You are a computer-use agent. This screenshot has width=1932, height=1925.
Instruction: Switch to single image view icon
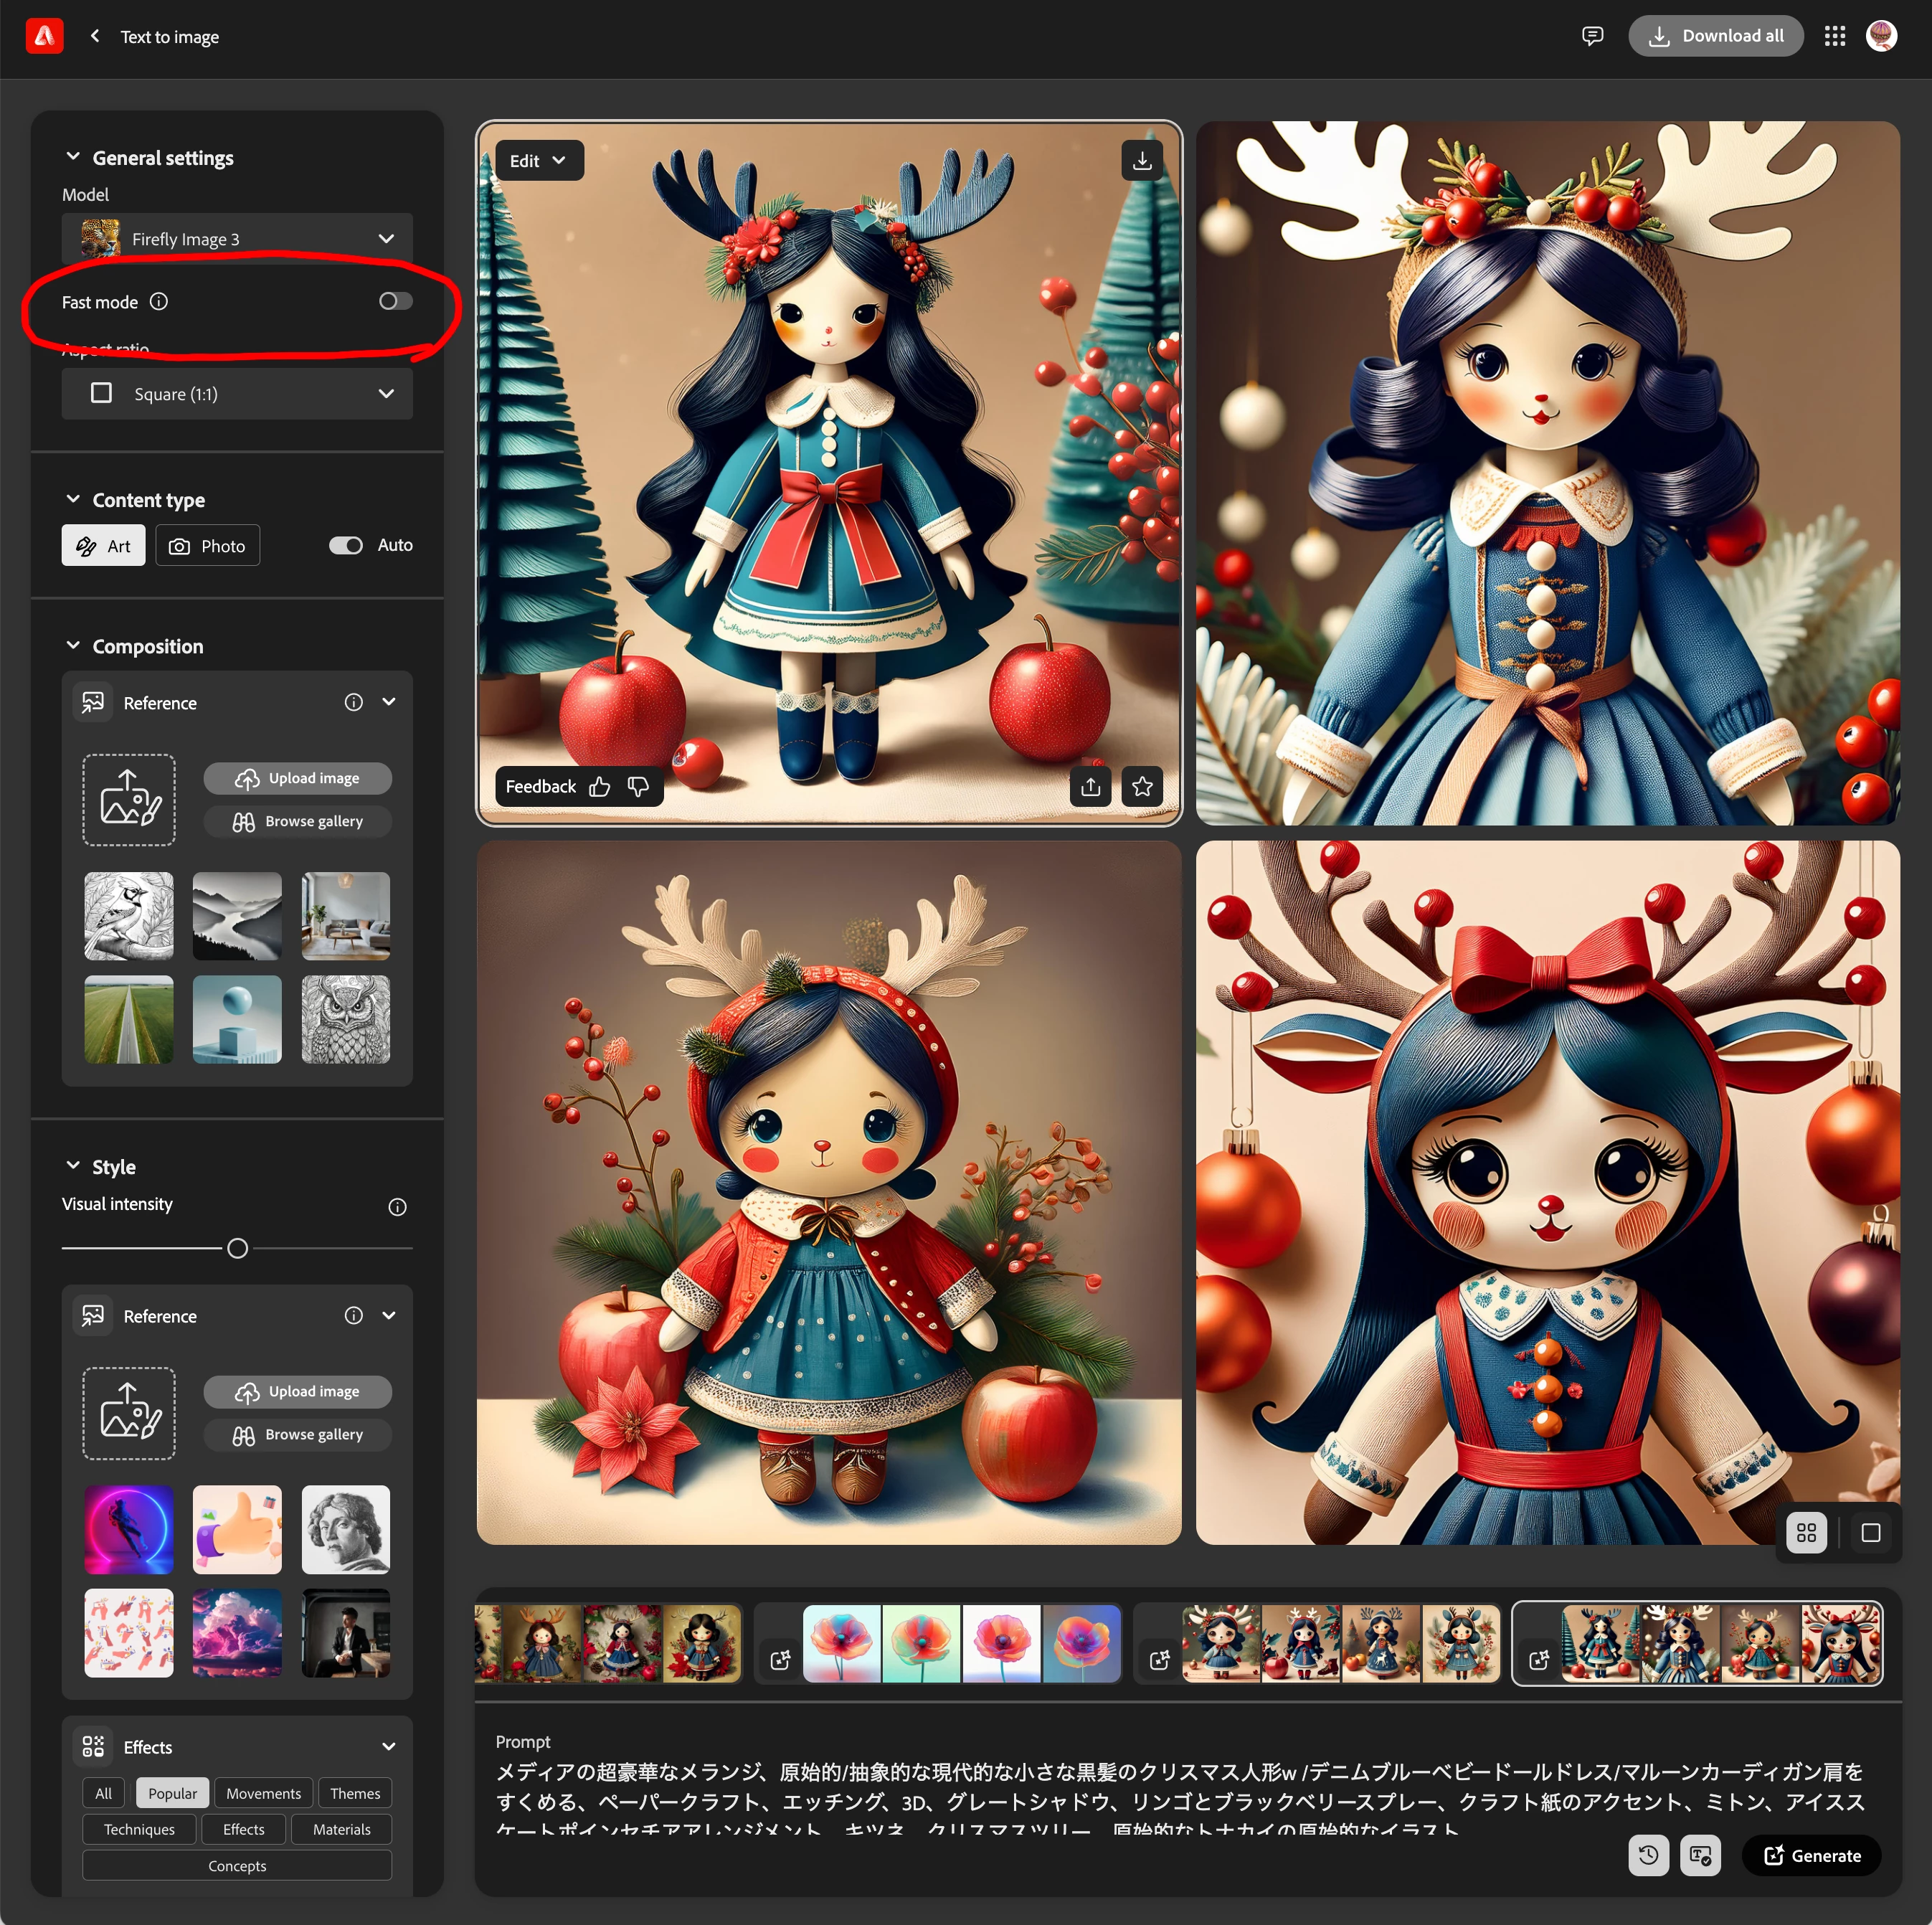[x=1870, y=1533]
